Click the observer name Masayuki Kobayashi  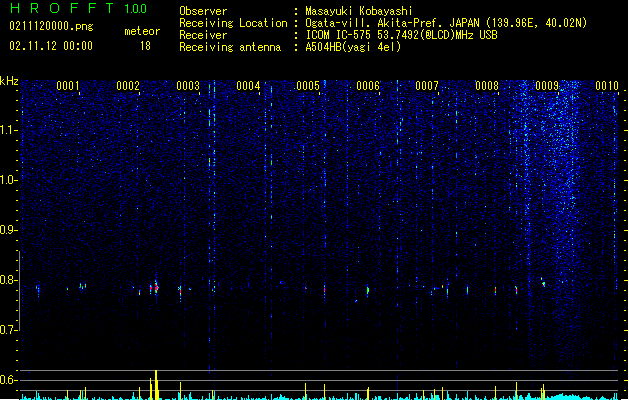coord(359,11)
